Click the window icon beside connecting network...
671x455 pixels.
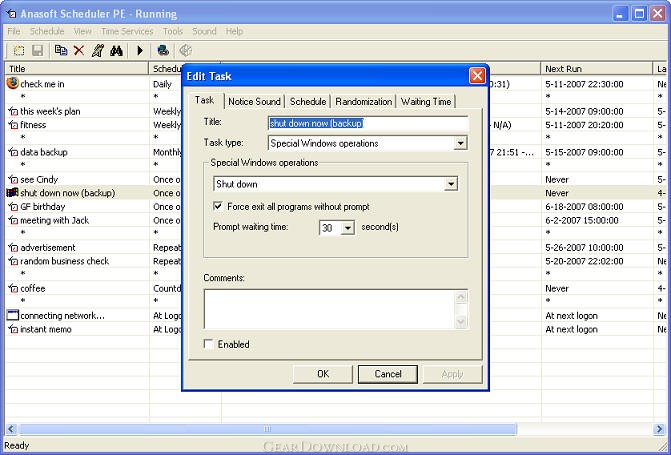click(x=13, y=315)
